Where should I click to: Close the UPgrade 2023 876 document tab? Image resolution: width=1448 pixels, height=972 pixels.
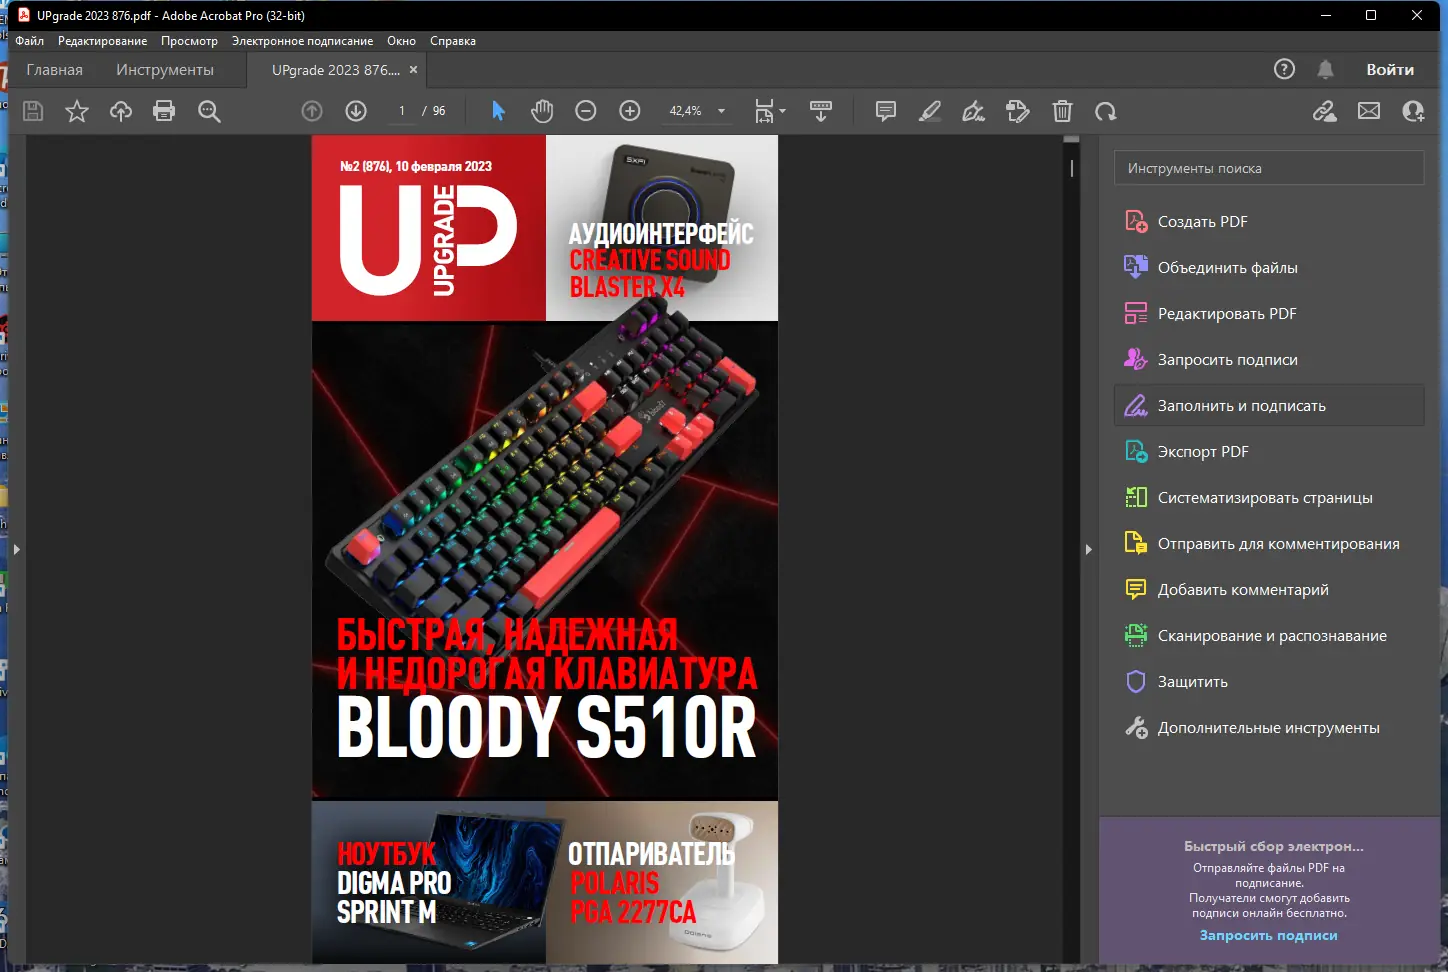point(413,70)
